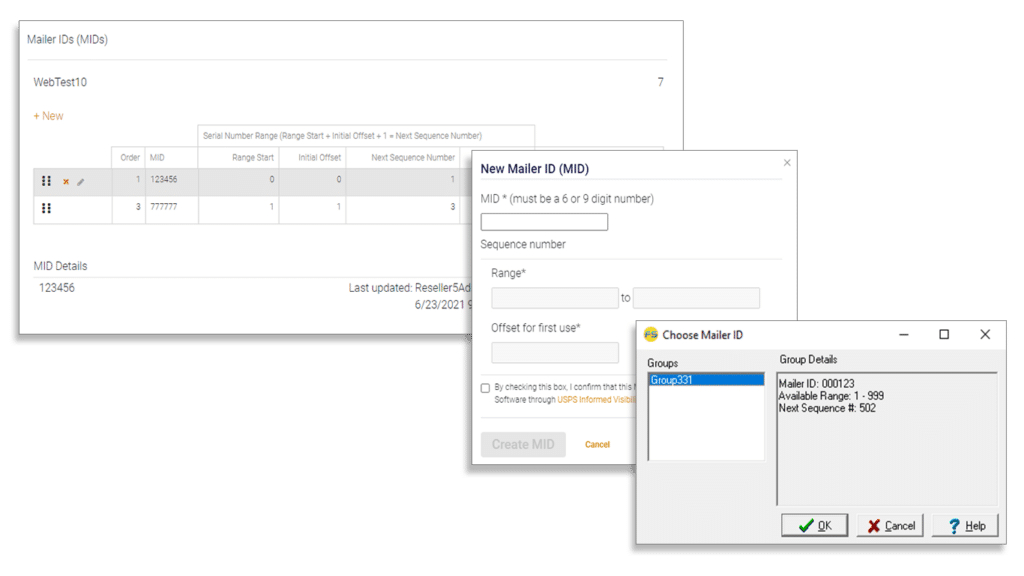Click the drag handle on the 123456 row
Image resolution: width=1024 pixels, height=576 pixels.
(46, 181)
